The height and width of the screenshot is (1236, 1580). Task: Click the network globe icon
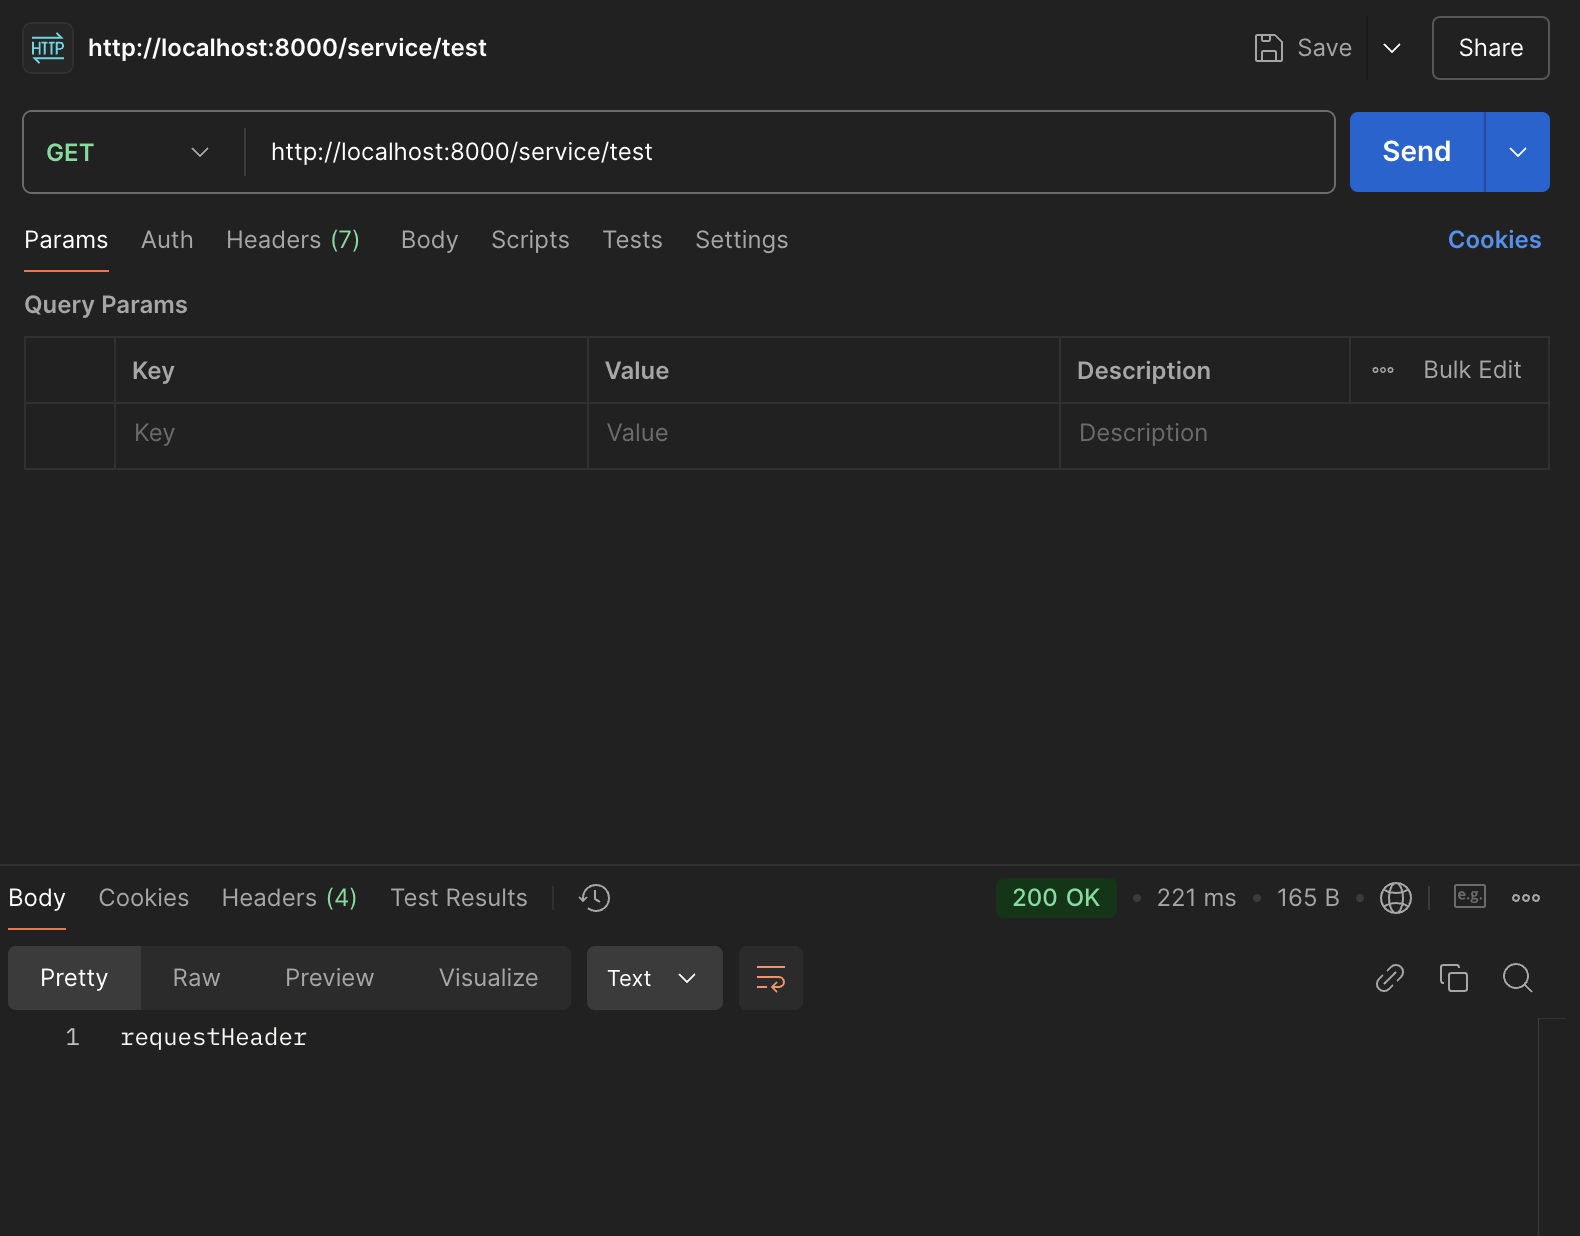[1396, 898]
